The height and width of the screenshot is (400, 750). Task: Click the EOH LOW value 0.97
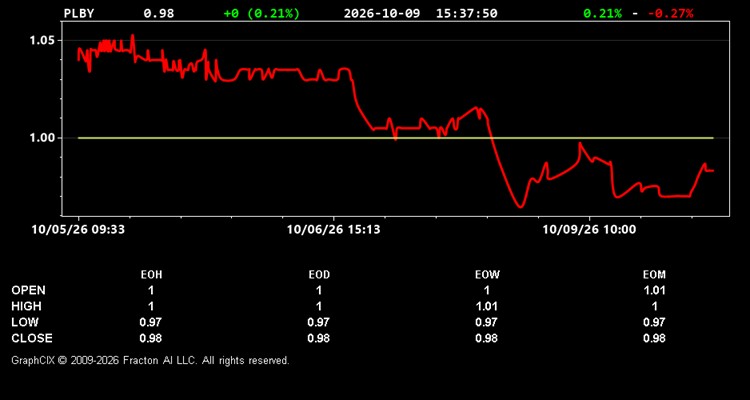151,322
